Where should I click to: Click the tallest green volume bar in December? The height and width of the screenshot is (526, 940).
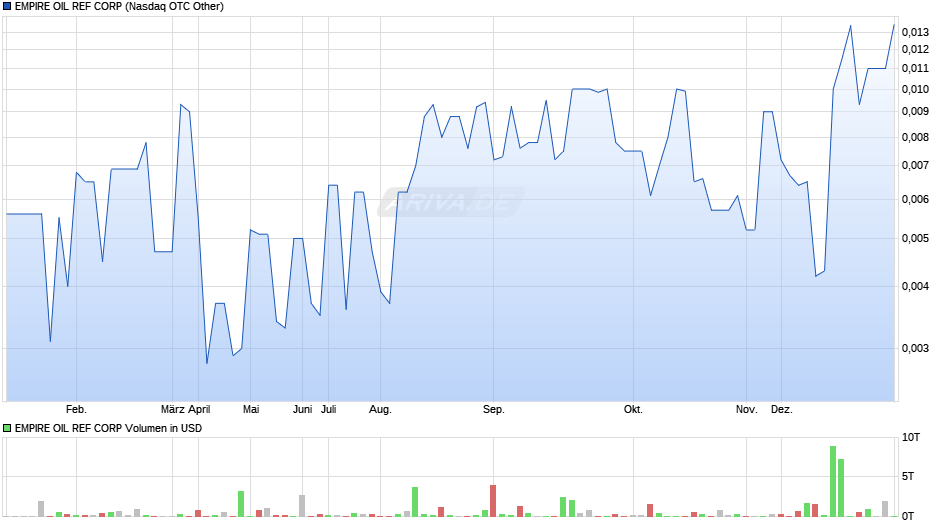833,481
